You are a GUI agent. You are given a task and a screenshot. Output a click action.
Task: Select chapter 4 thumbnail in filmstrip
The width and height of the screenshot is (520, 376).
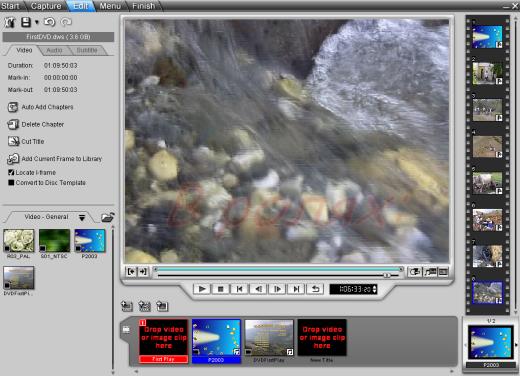pyautogui.click(x=487, y=146)
